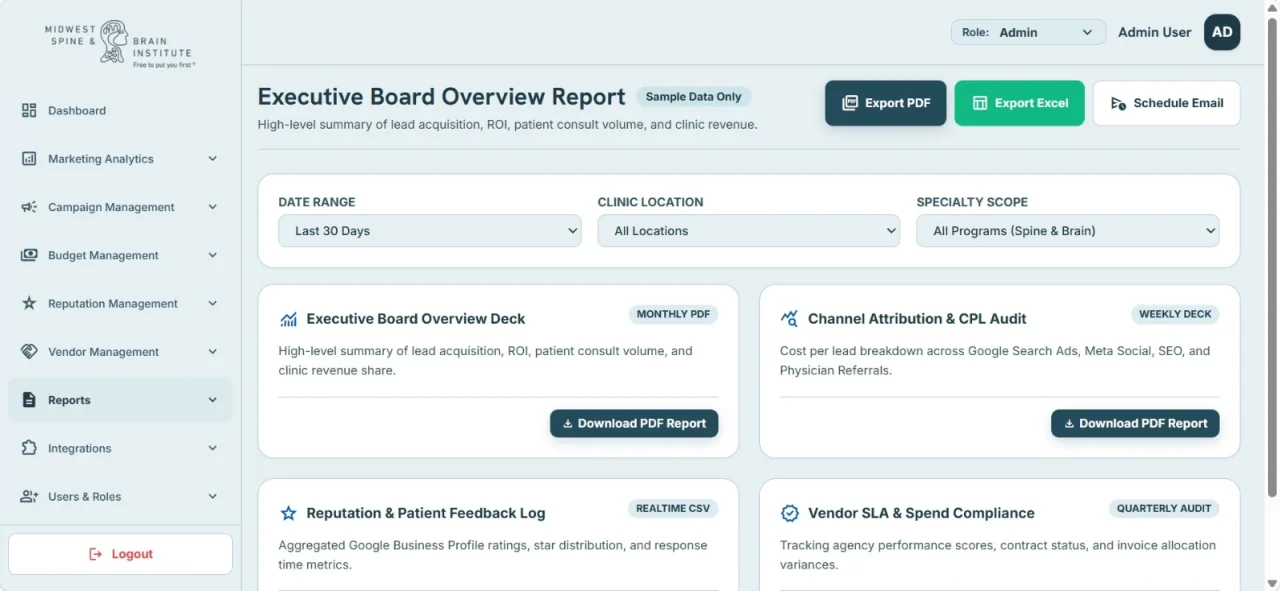
Task: Click the Export Excel button
Action: point(1020,103)
